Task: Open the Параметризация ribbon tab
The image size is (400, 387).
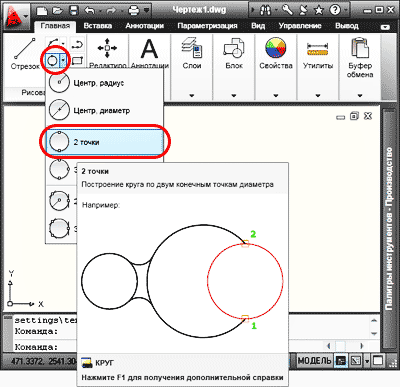Action: tap(207, 26)
